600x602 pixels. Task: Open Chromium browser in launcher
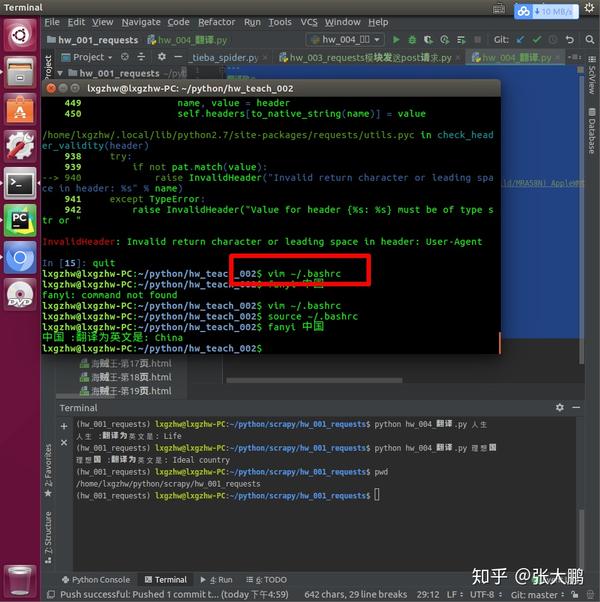click(20, 257)
